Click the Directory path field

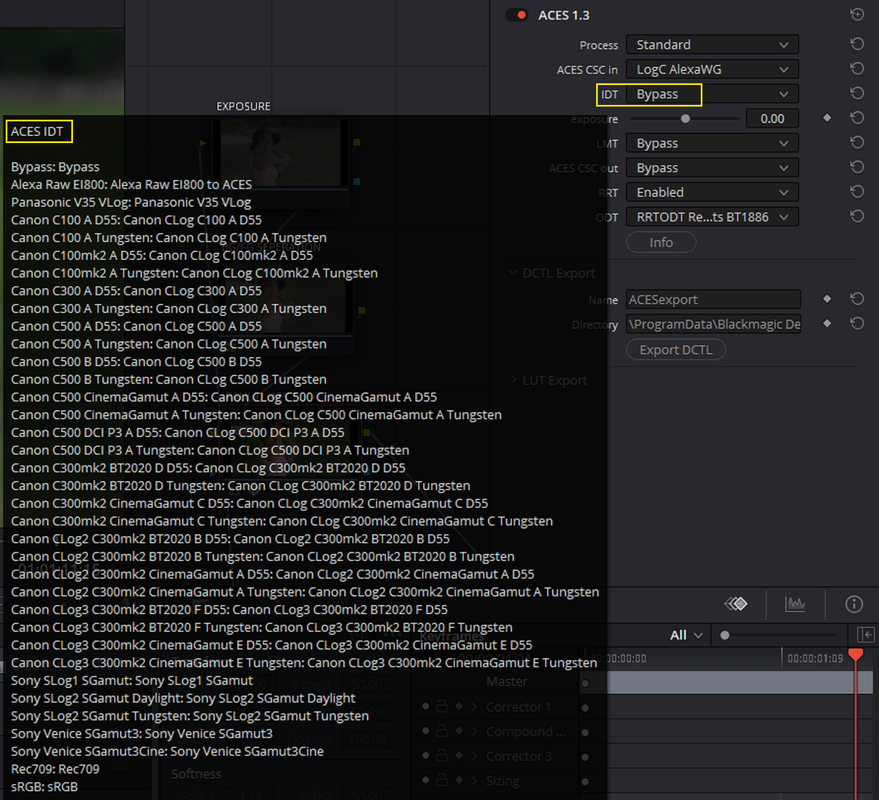[713, 324]
